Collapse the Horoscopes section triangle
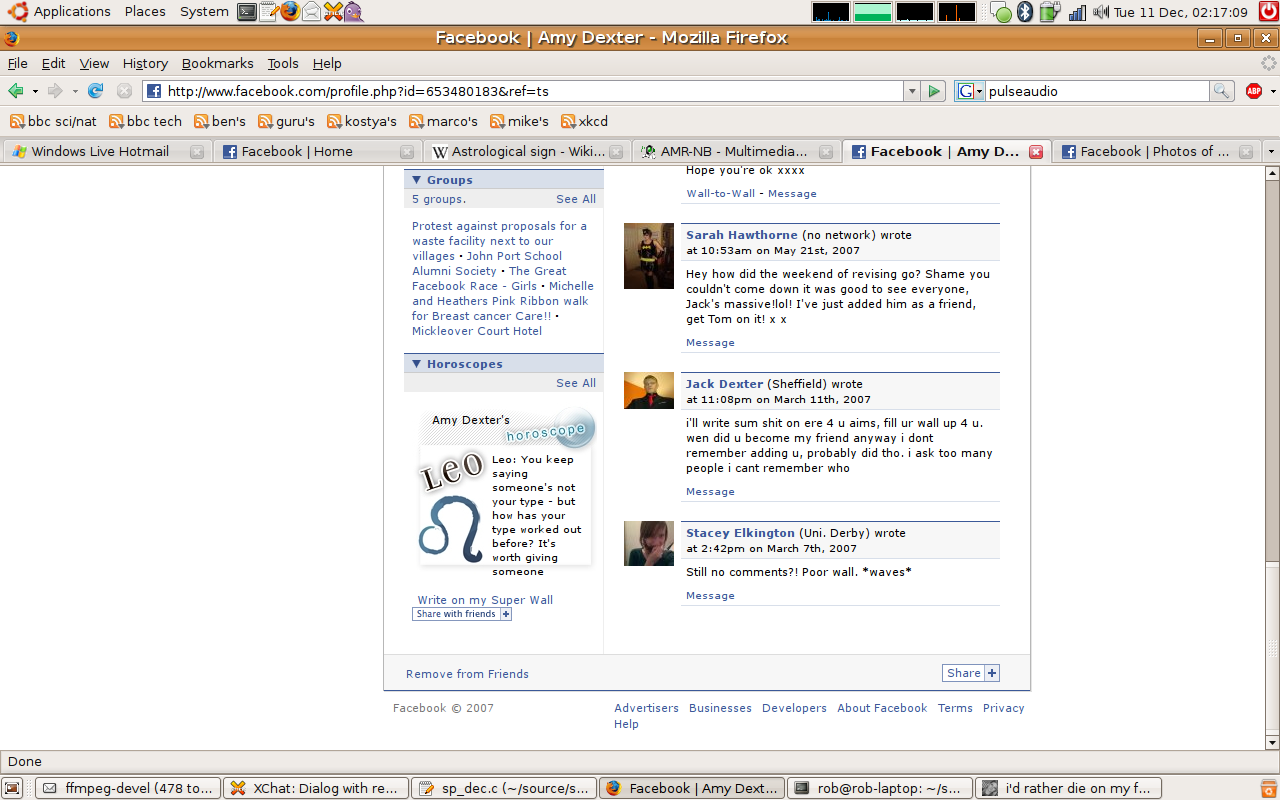This screenshot has height=800, width=1280. pyautogui.click(x=417, y=364)
